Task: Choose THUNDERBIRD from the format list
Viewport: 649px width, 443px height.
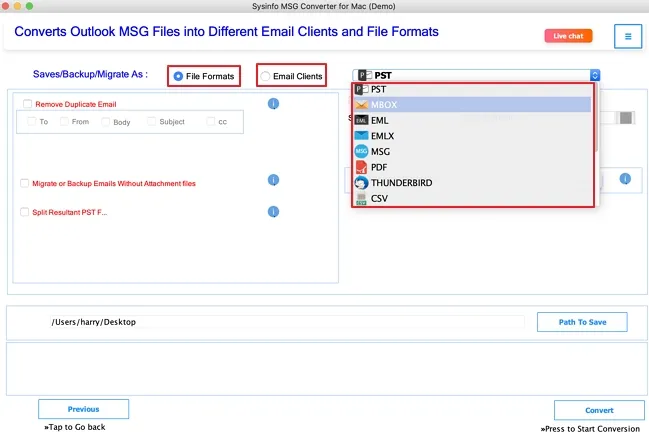Action: tap(472, 183)
